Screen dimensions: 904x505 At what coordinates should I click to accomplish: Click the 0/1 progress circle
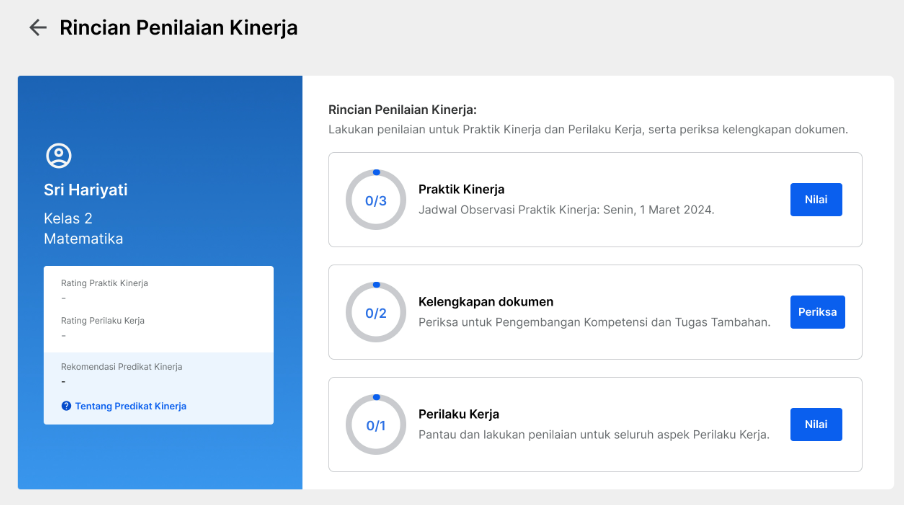(376, 425)
